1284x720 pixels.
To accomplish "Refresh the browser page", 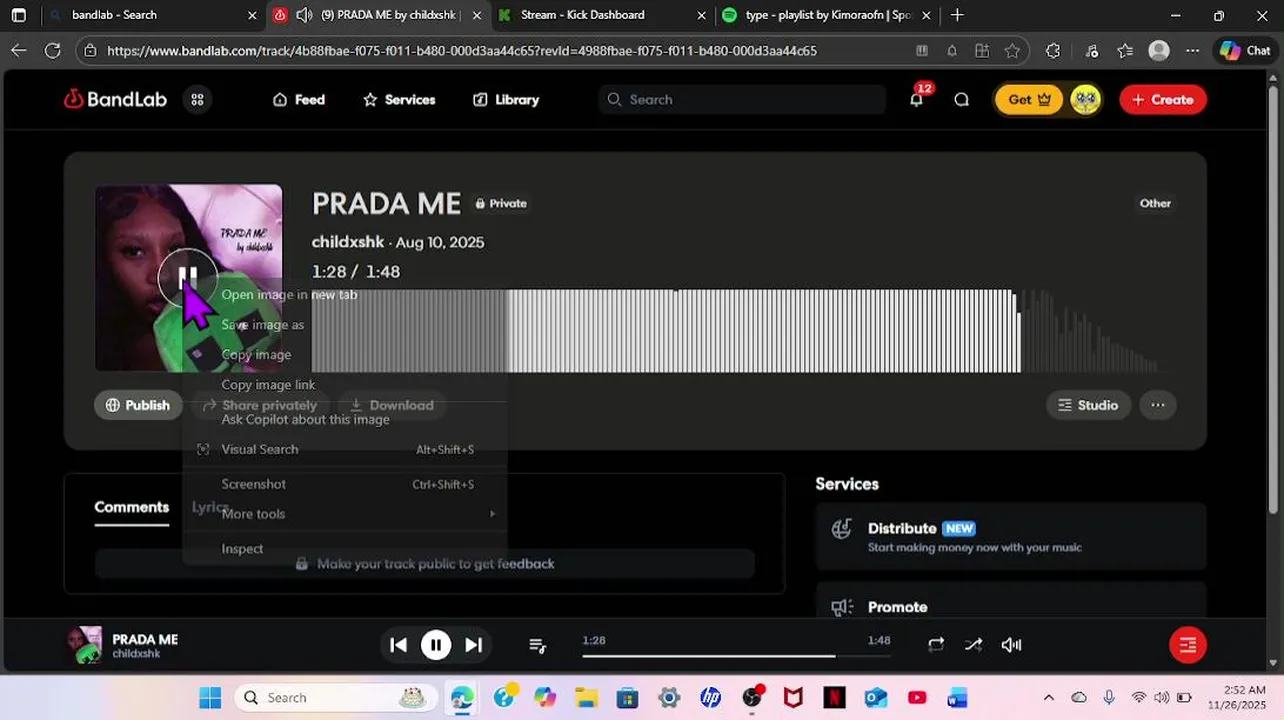I will point(53,51).
